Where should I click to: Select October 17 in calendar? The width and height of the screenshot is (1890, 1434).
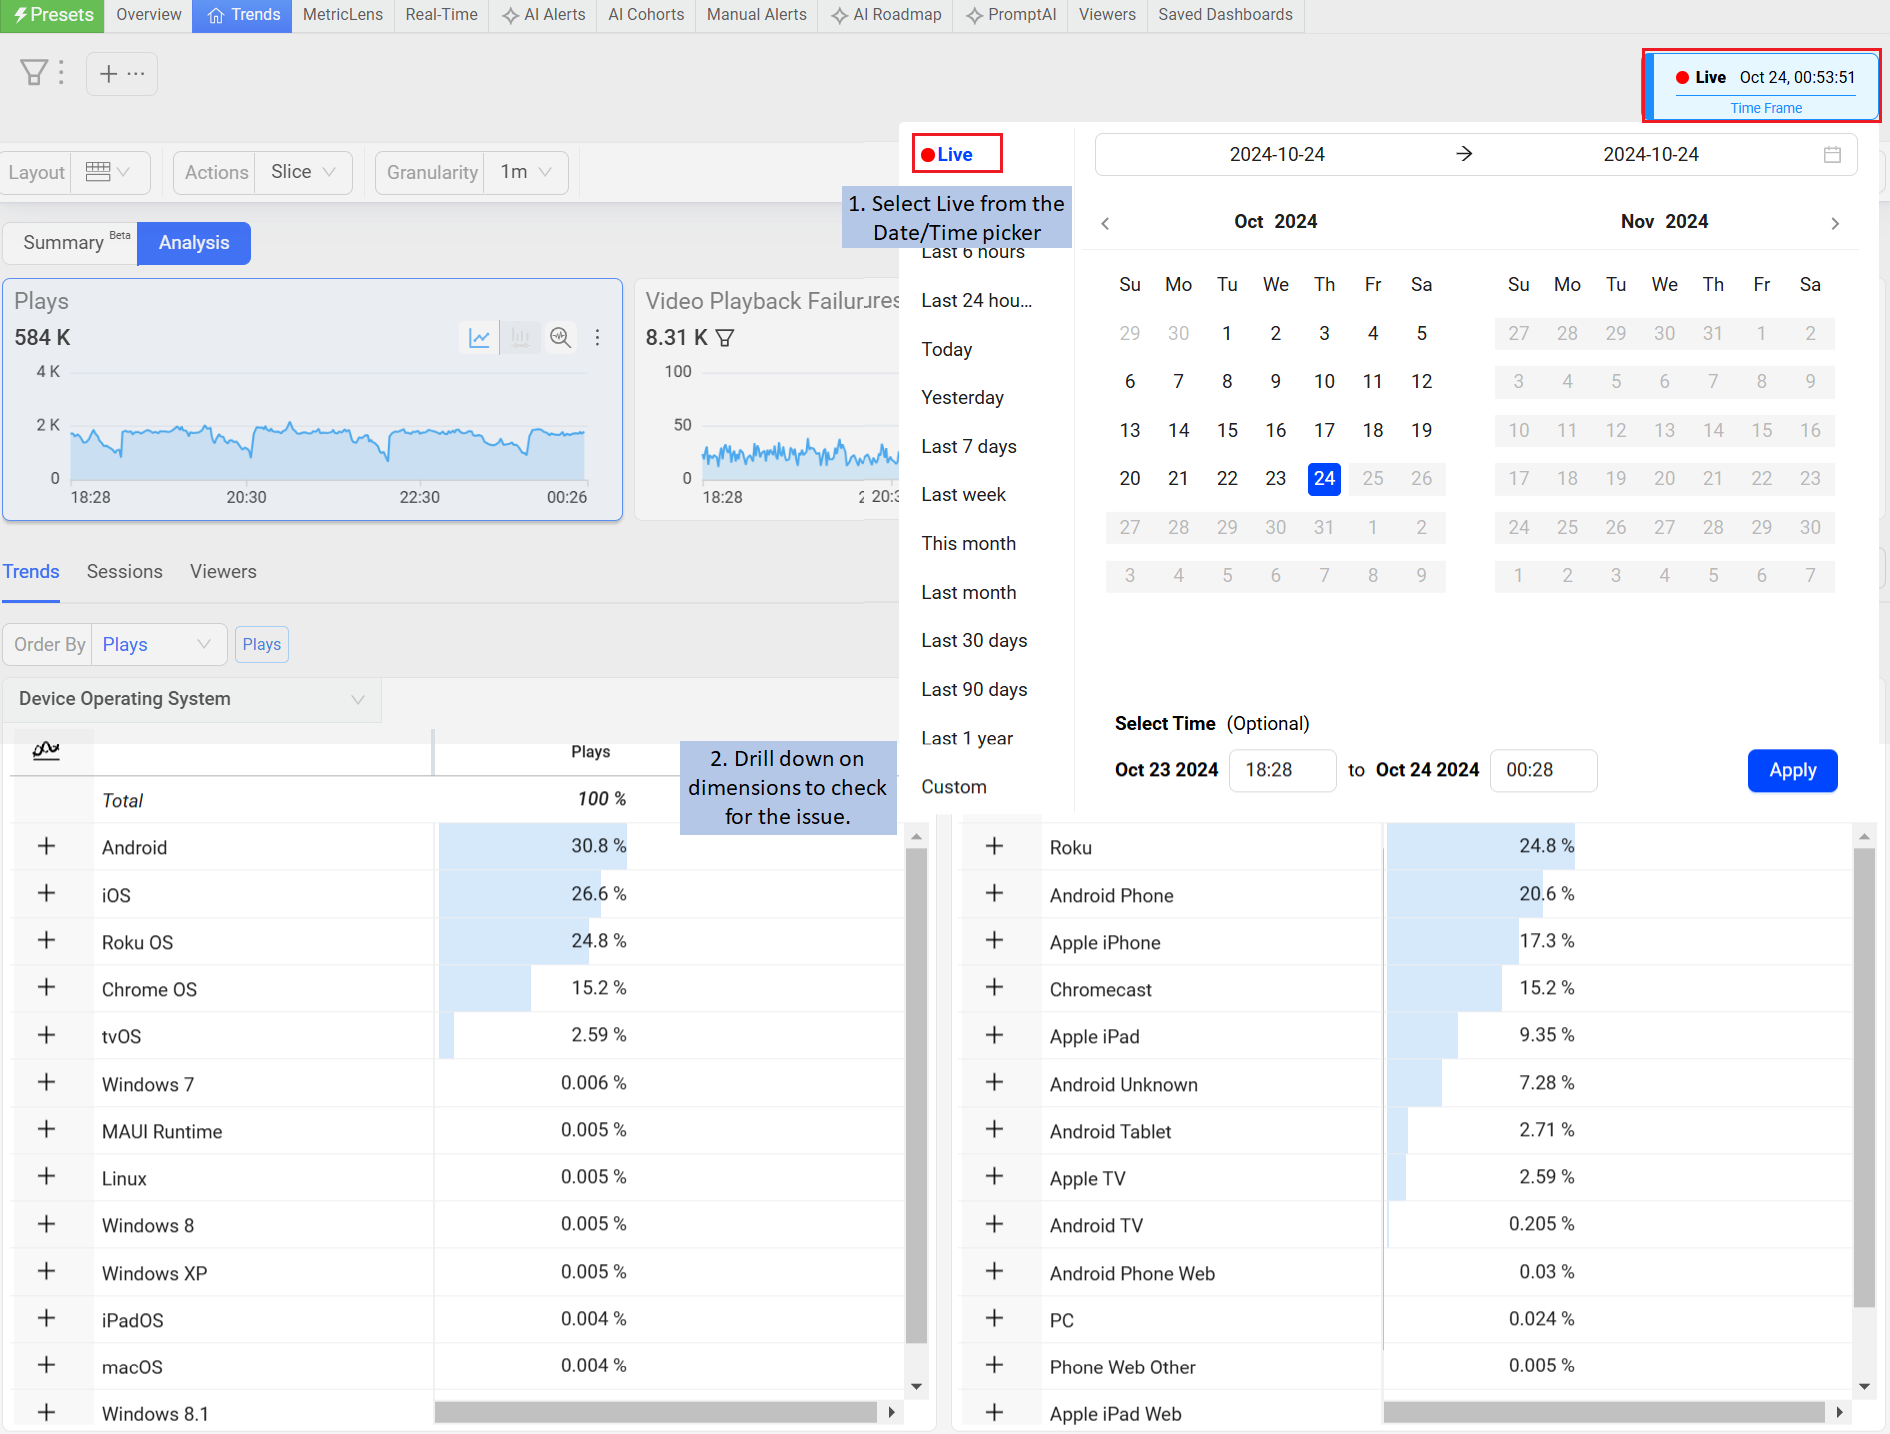tap(1324, 430)
